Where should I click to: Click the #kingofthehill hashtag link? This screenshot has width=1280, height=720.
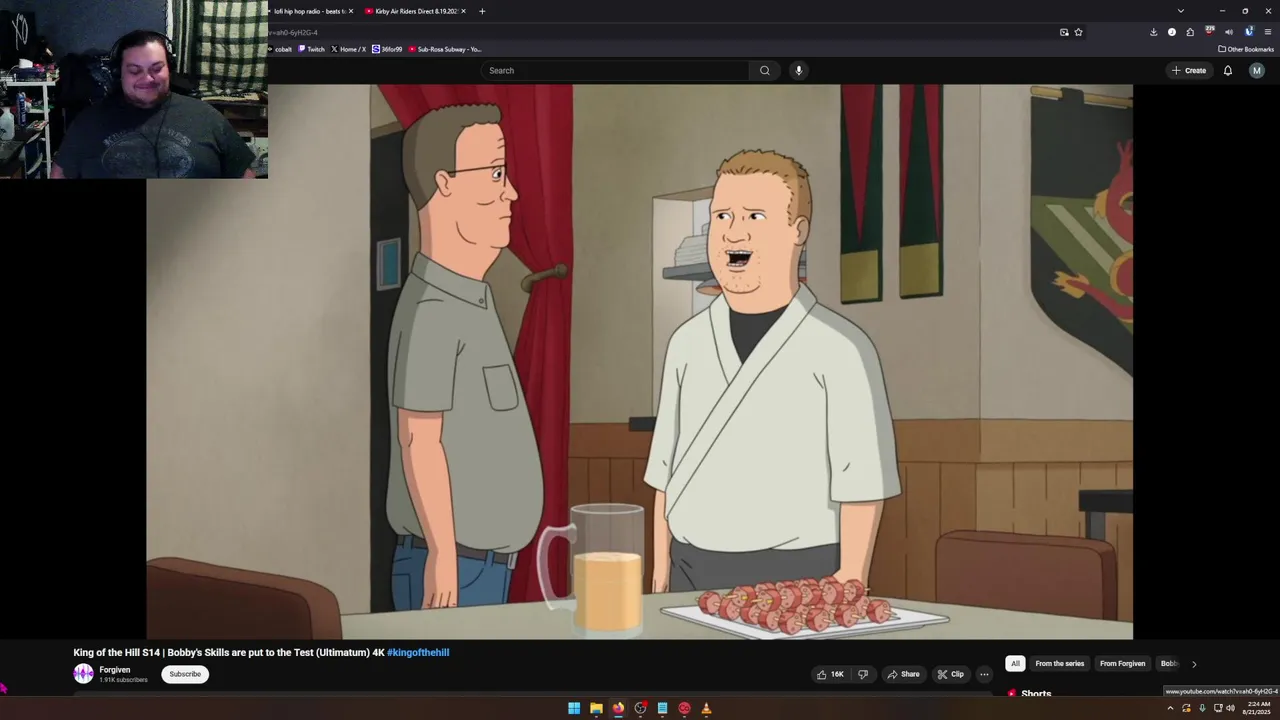point(418,652)
